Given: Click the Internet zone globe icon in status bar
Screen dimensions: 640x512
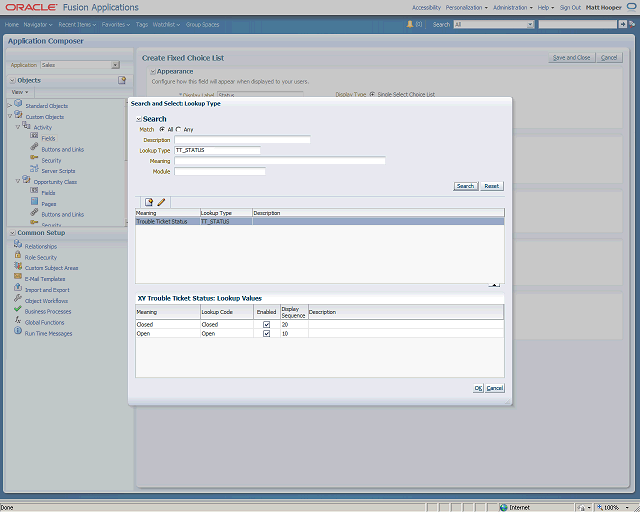Looking at the screenshot, I should [x=504, y=508].
